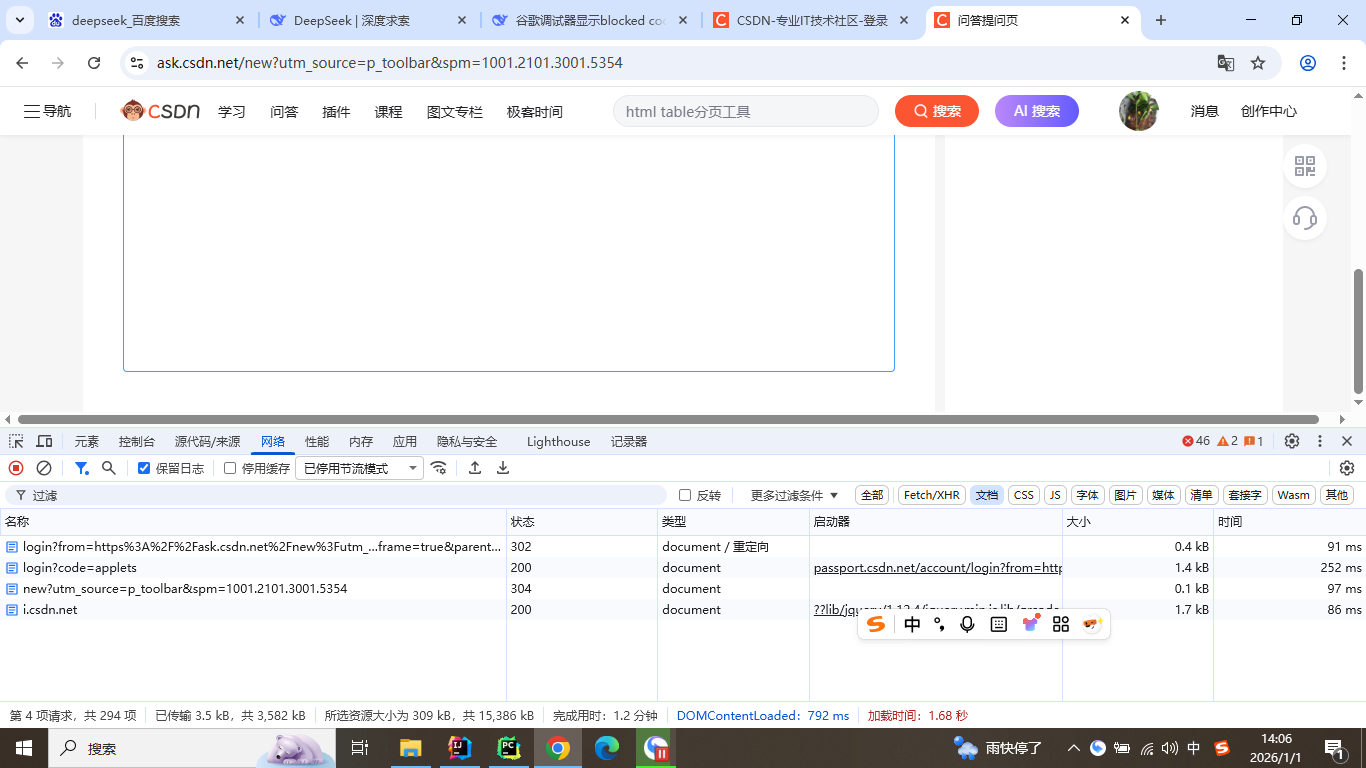Screen dimensions: 1366x768
Task: Click the customer service headset icon
Action: coord(1305,218)
